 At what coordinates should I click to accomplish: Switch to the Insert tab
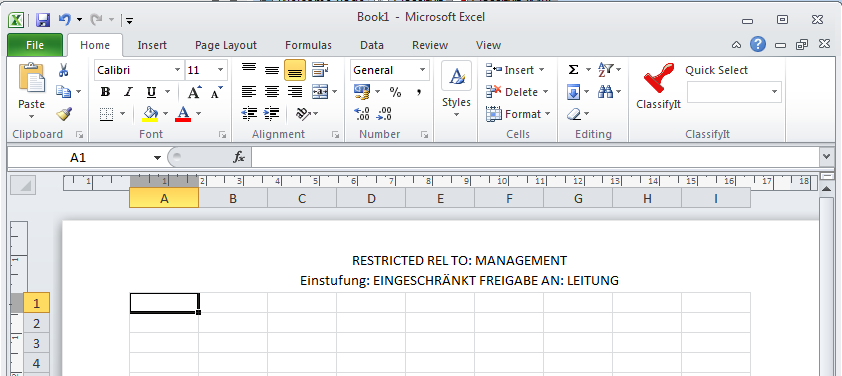152,45
